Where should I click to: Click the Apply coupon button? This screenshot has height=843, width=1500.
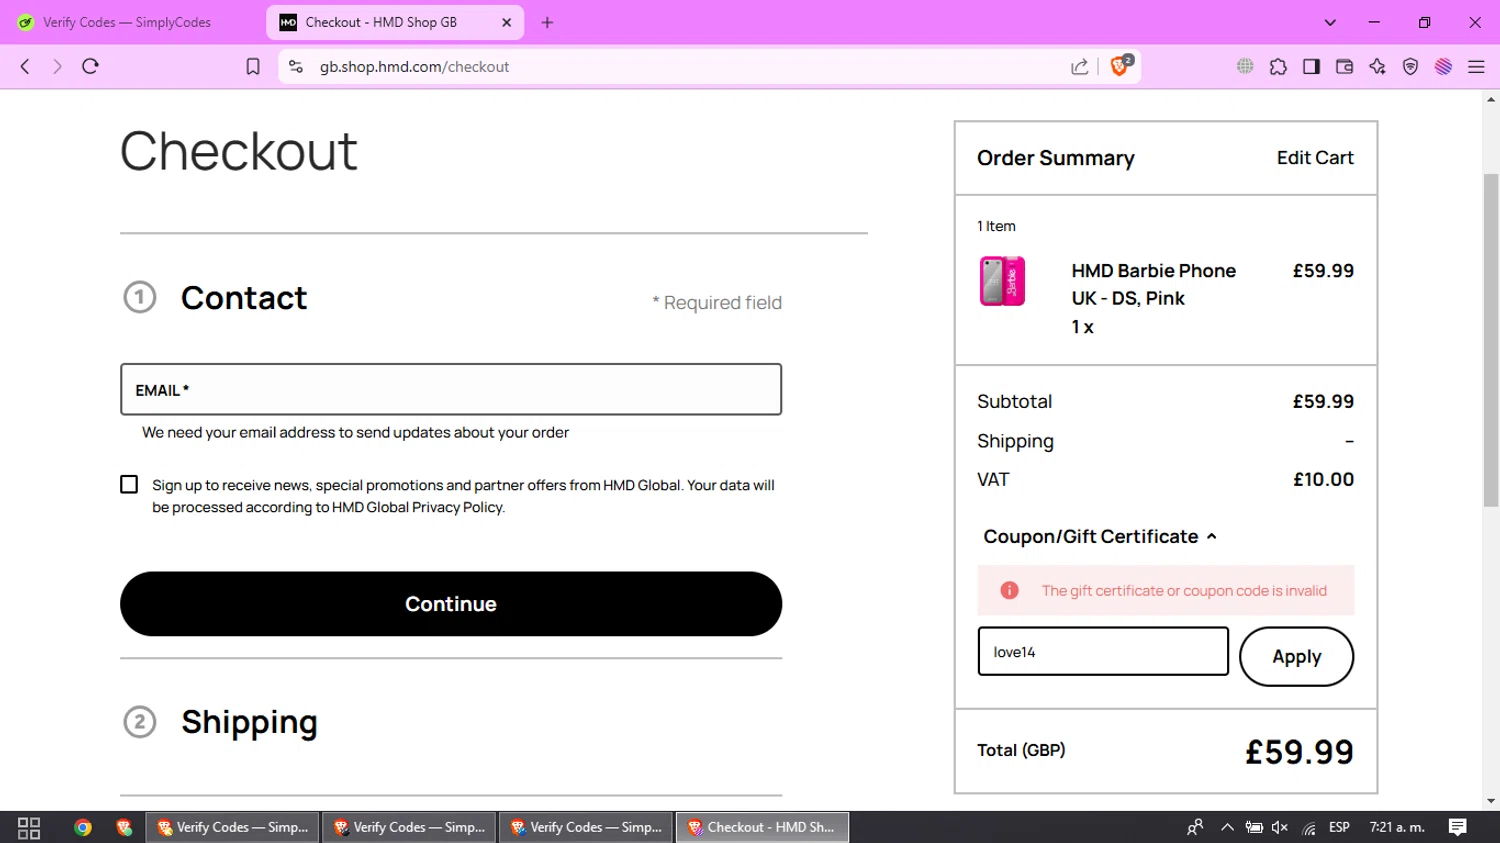pos(1296,657)
